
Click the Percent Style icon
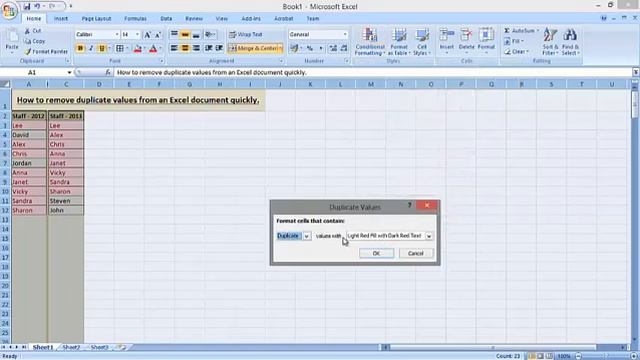pyautogui.click(x=310, y=48)
